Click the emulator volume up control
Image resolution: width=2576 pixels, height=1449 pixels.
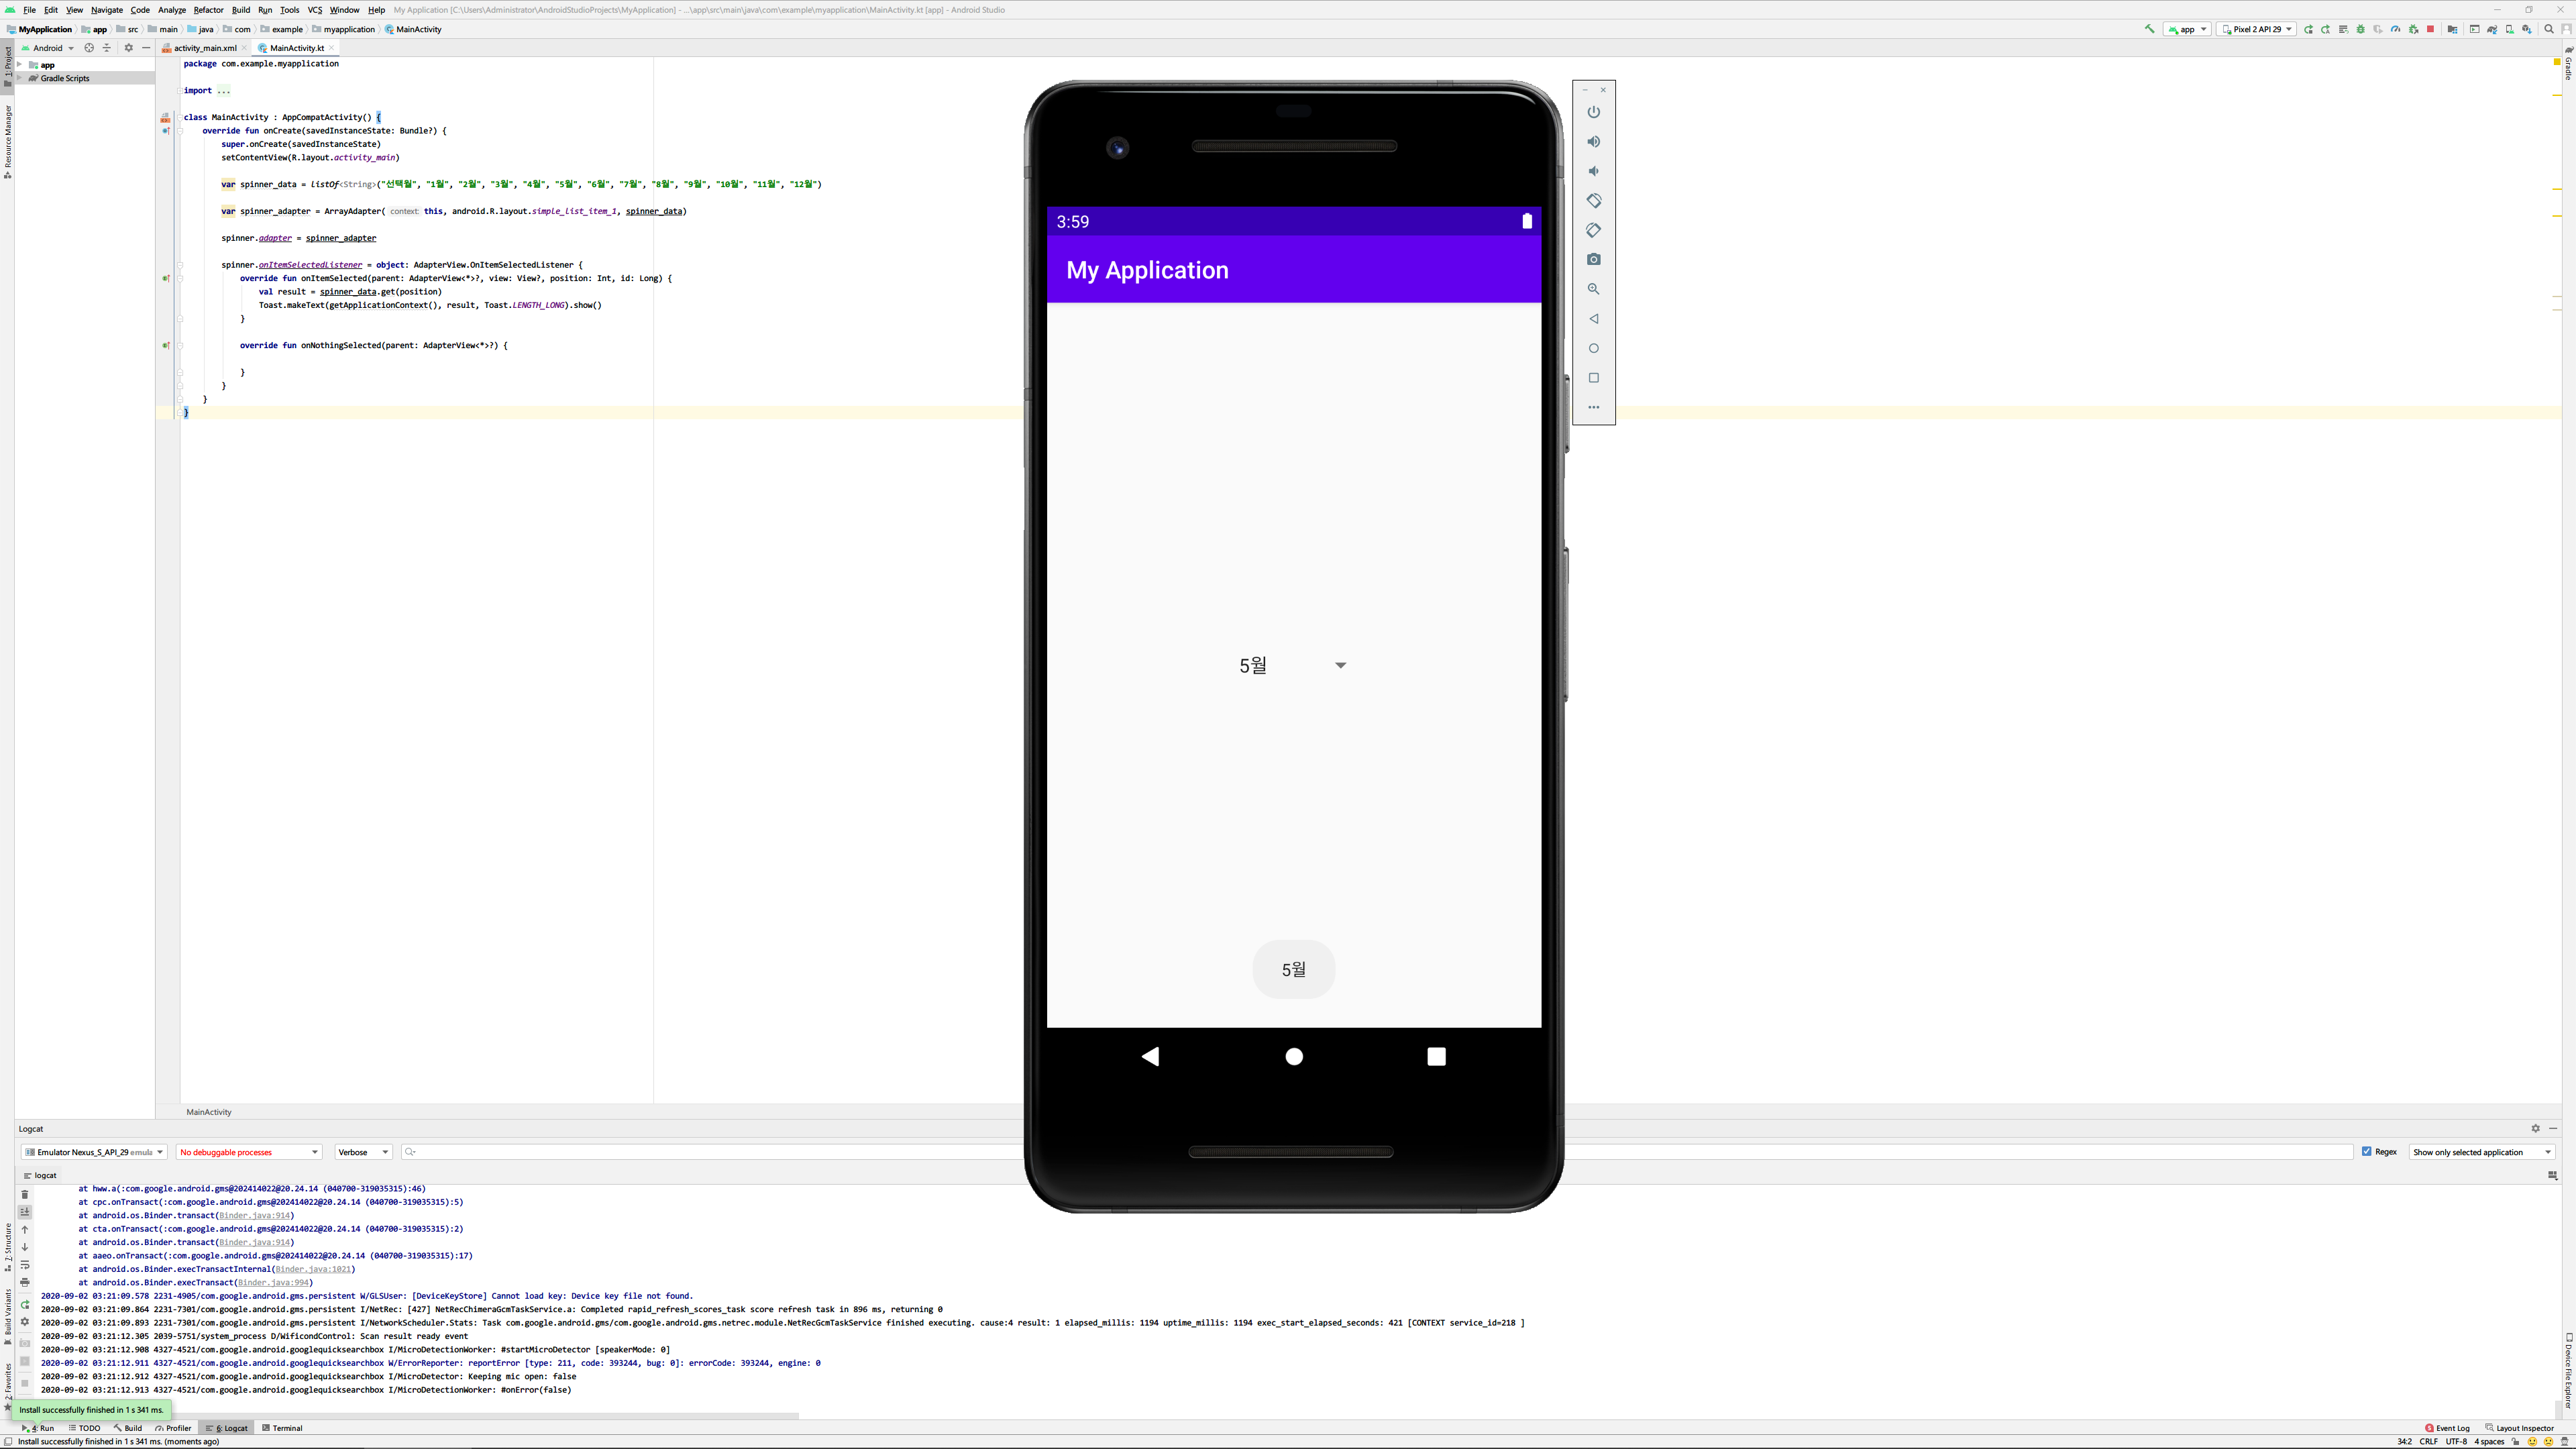click(x=1594, y=142)
